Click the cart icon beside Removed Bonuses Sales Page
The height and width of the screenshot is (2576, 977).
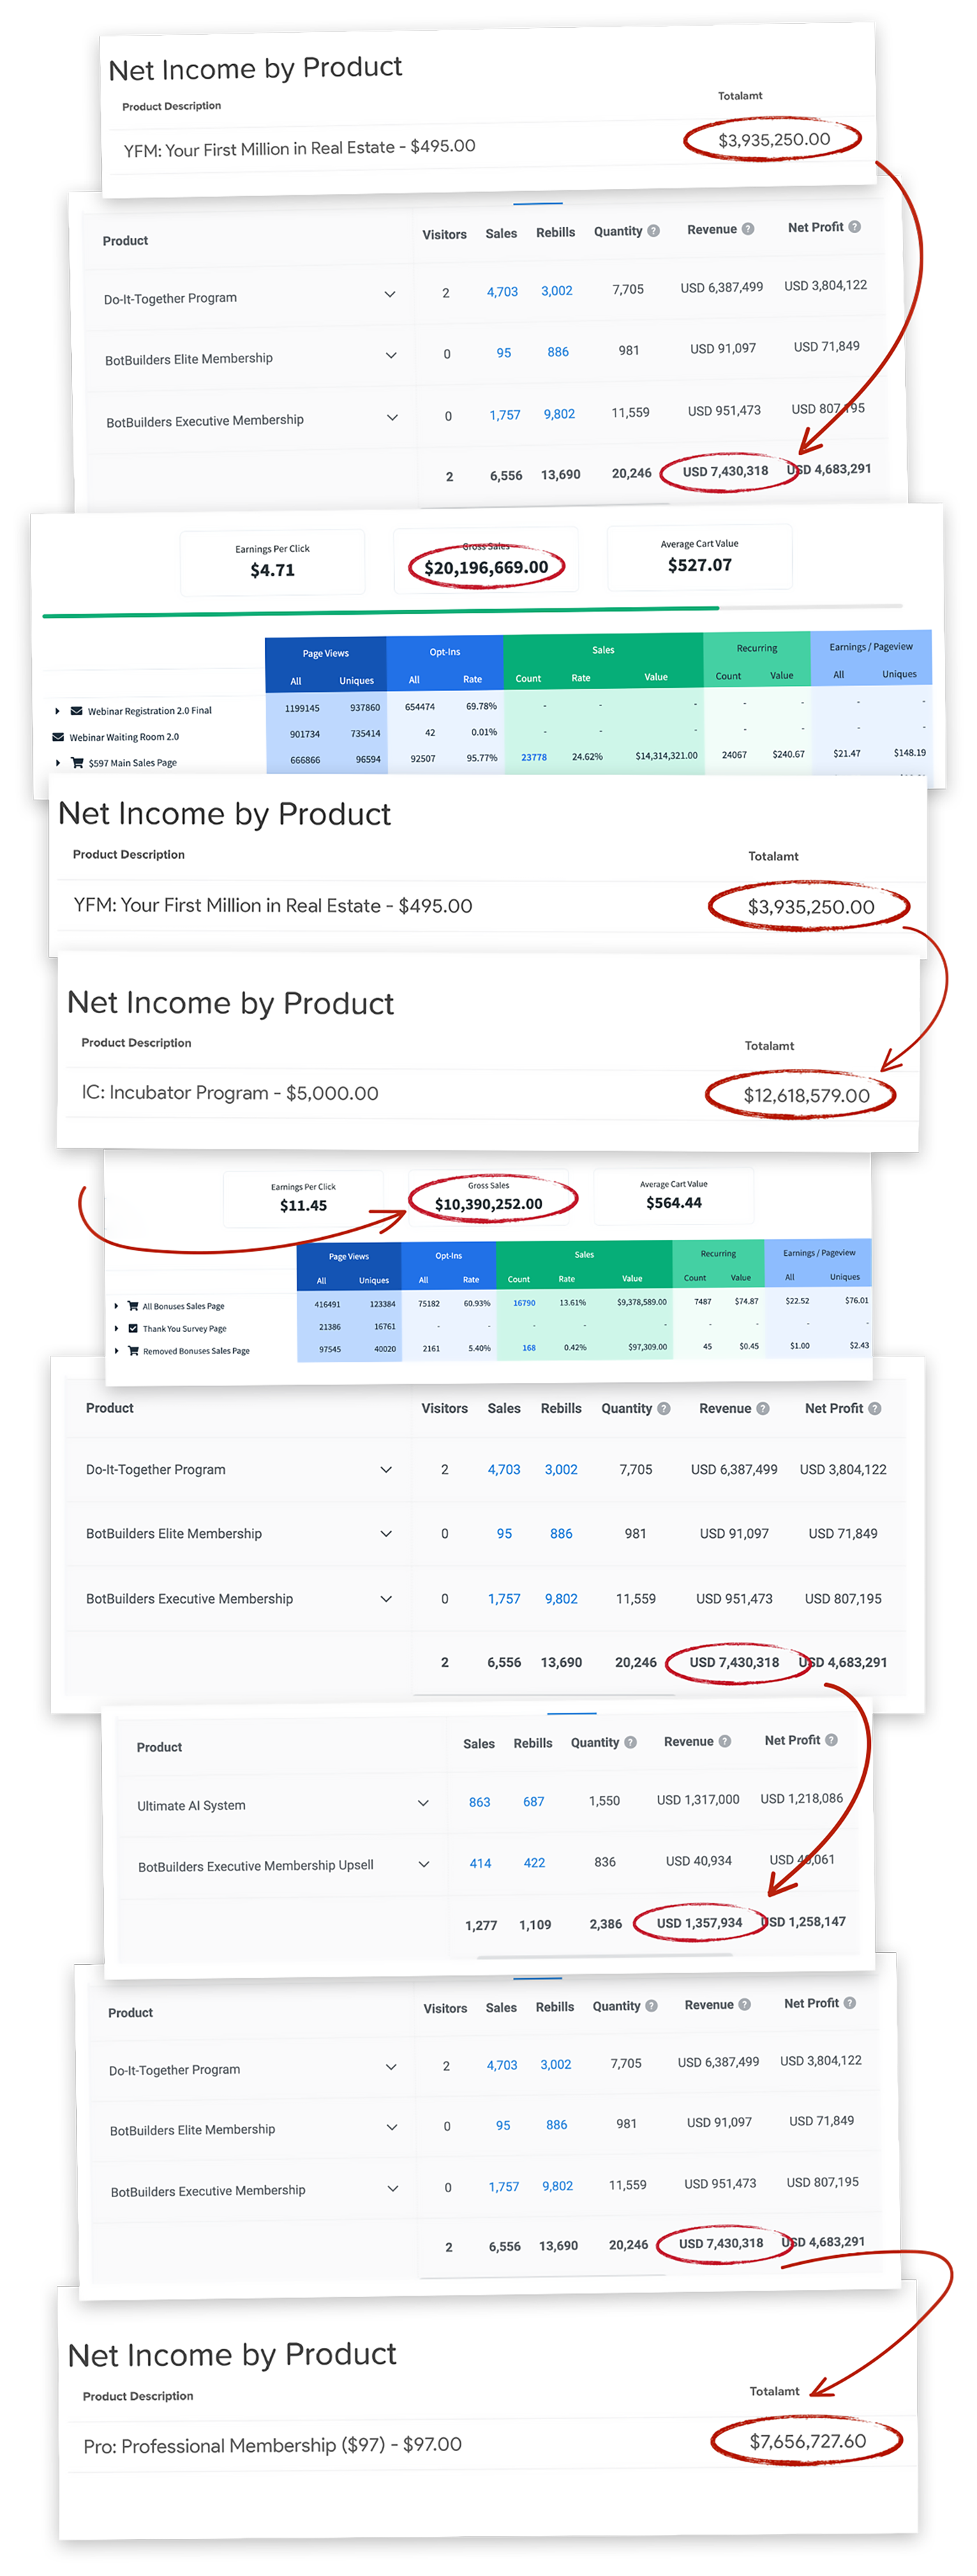[133, 1350]
